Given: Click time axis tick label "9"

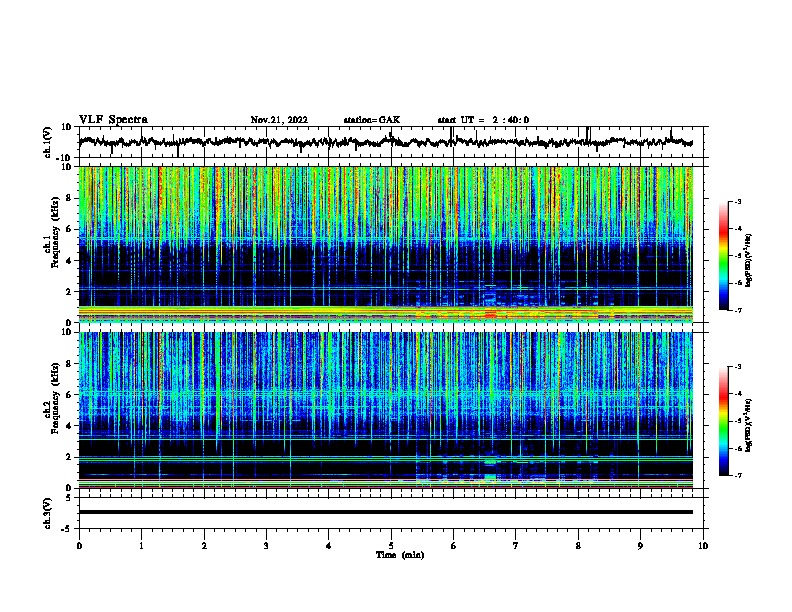Looking at the screenshot, I should (x=640, y=546).
